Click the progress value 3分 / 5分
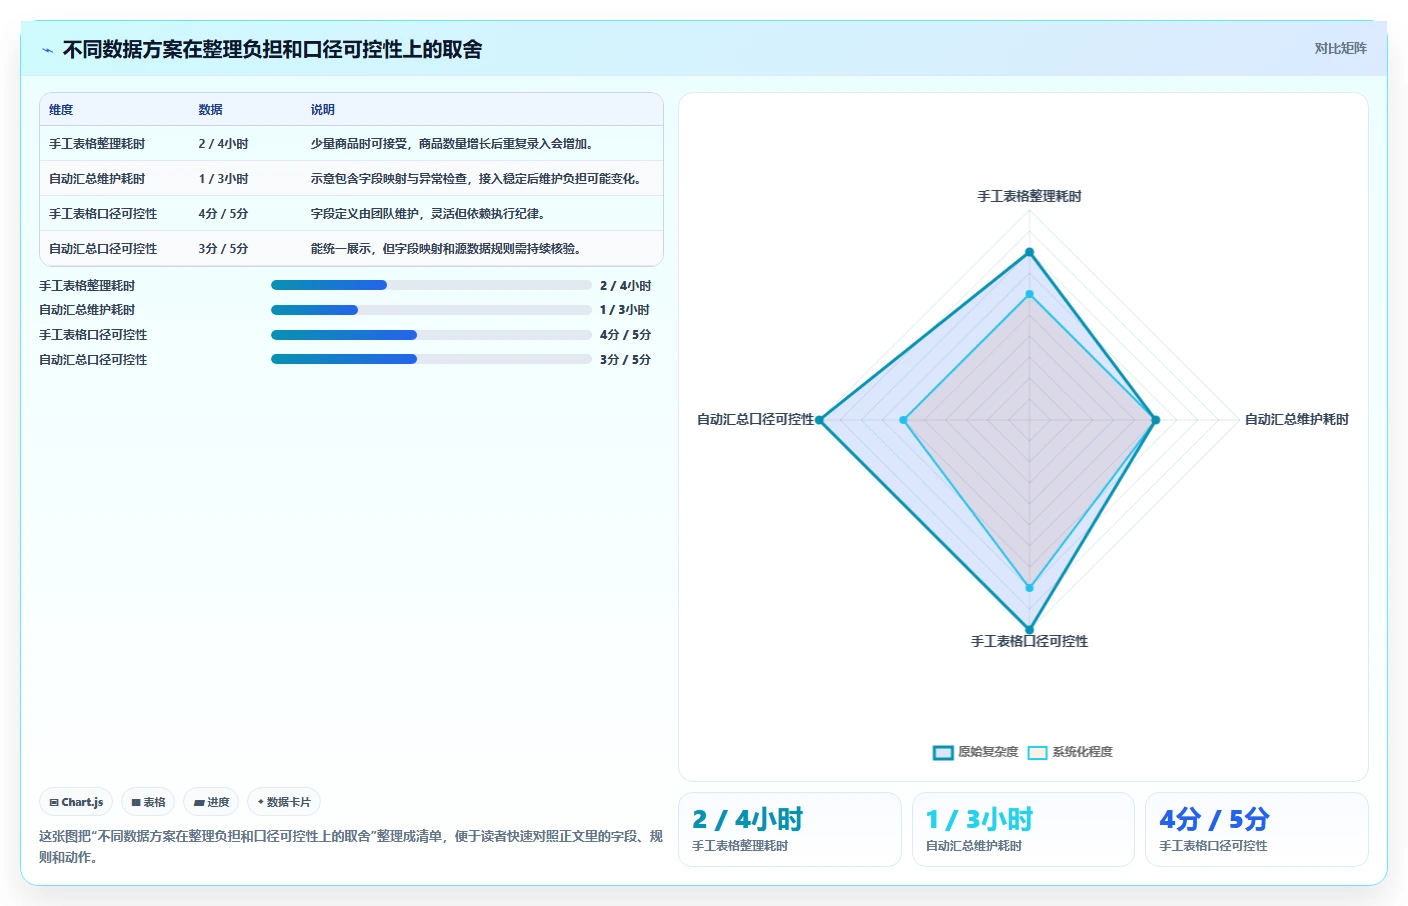Image resolution: width=1408 pixels, height=906 pixels. pos(625,360)
